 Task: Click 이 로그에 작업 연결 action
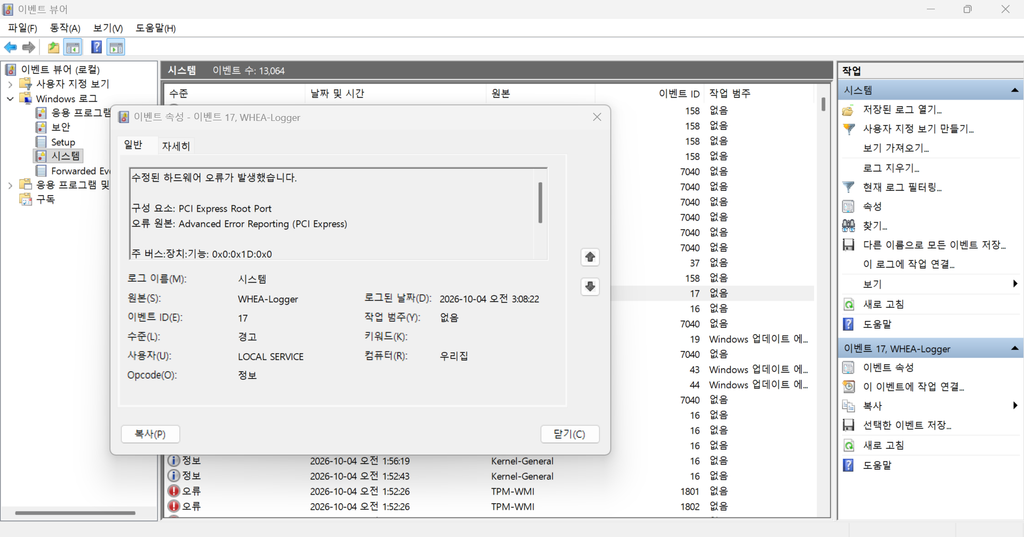pyautogui.click(x=908, y=265)
